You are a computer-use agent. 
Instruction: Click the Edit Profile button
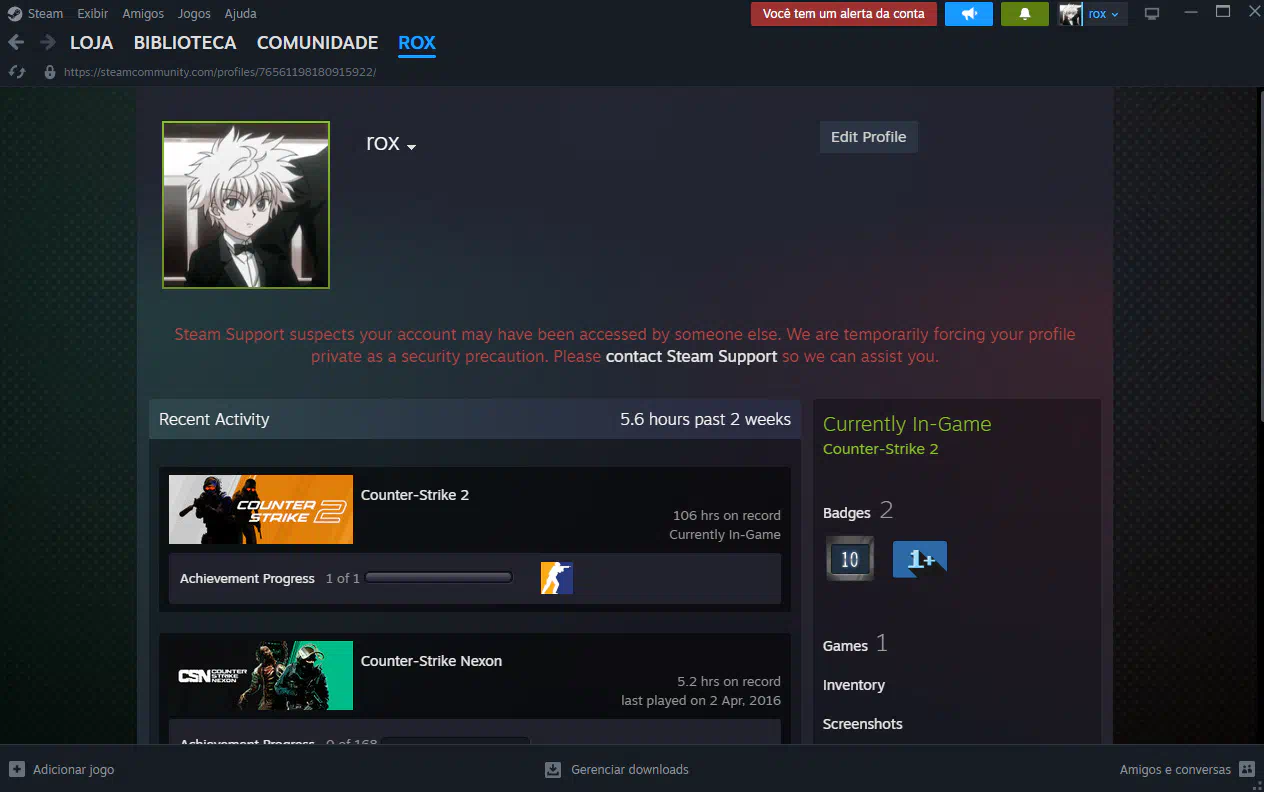coord(868,137)
